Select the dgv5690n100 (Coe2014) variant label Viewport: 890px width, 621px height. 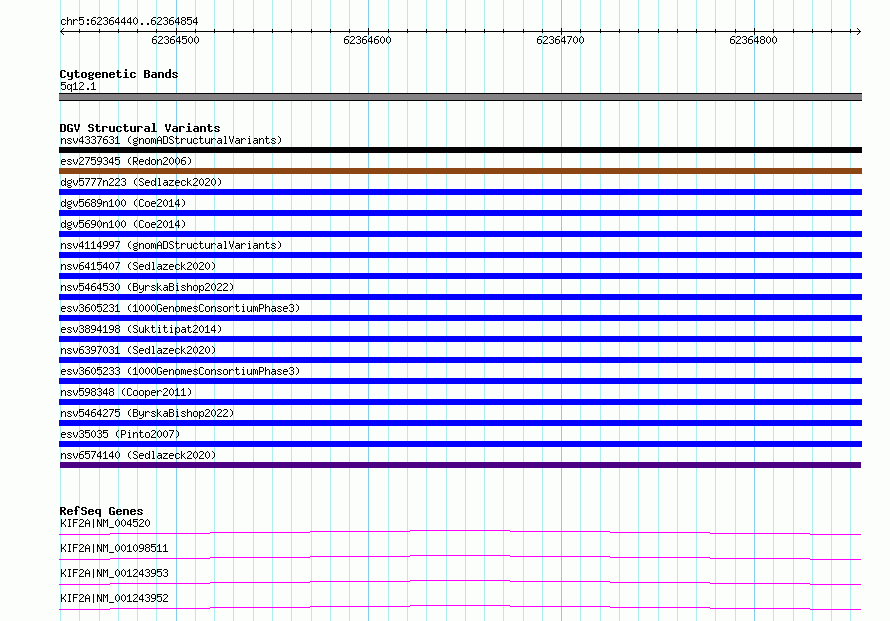pos(123,224)
